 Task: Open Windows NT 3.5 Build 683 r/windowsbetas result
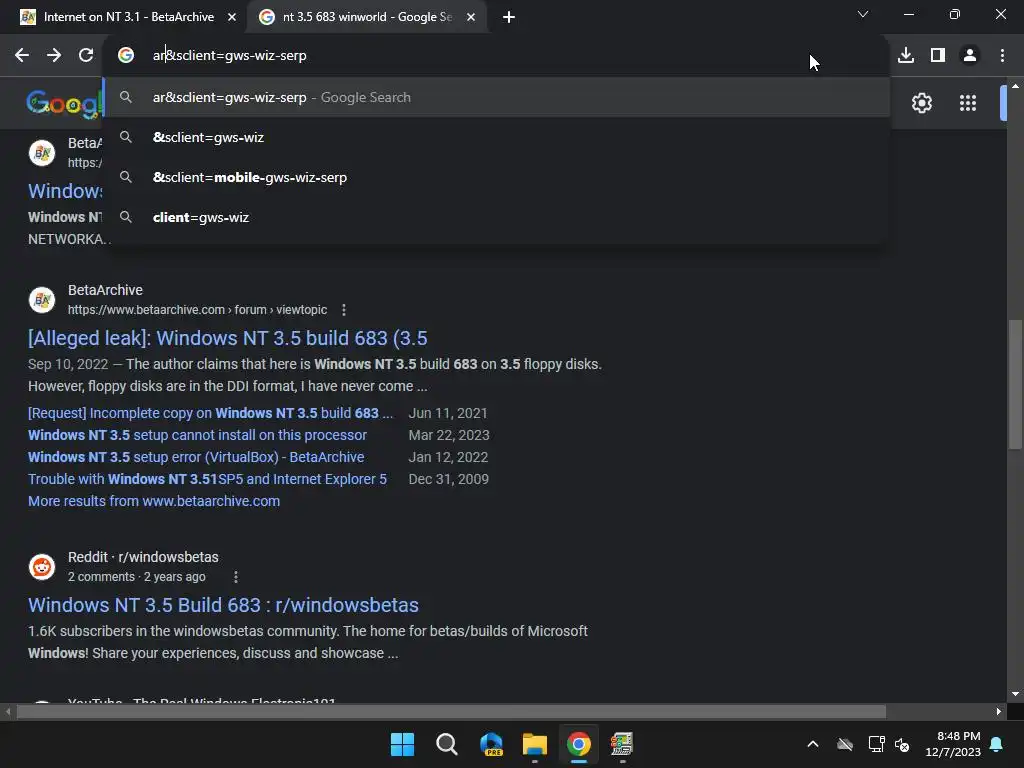[223, 605]
